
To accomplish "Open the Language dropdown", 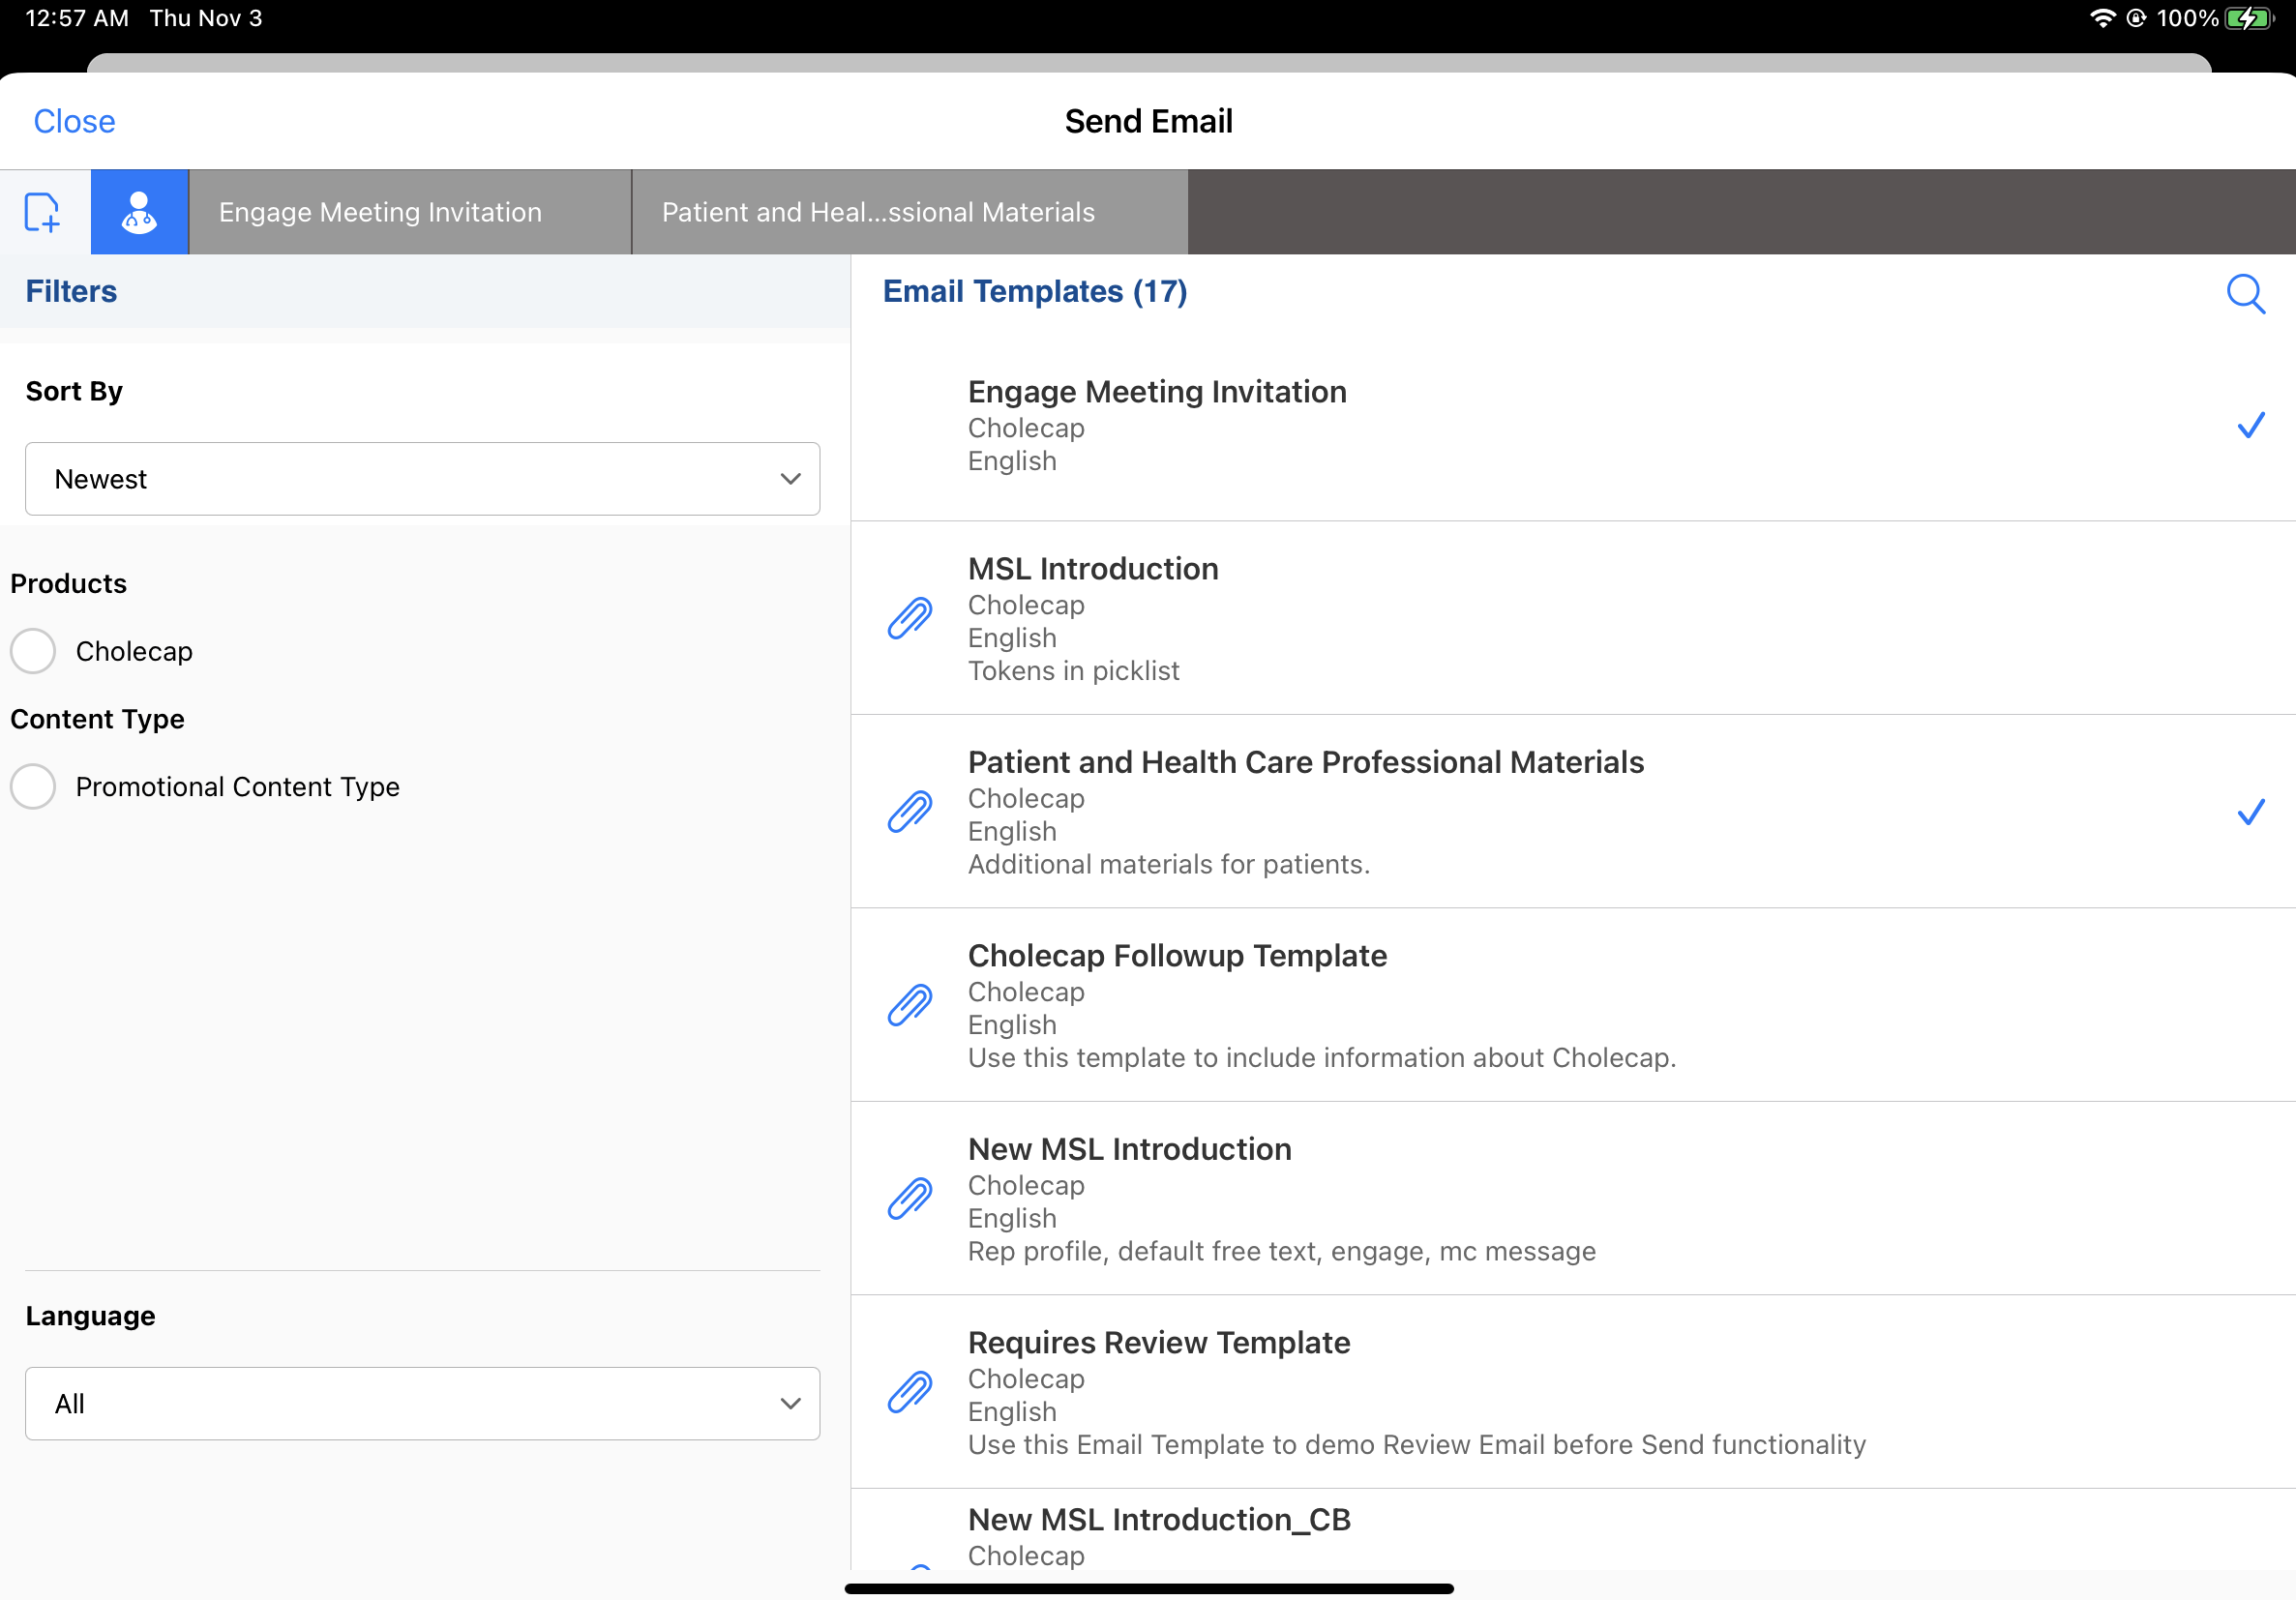I will 422,1403.
